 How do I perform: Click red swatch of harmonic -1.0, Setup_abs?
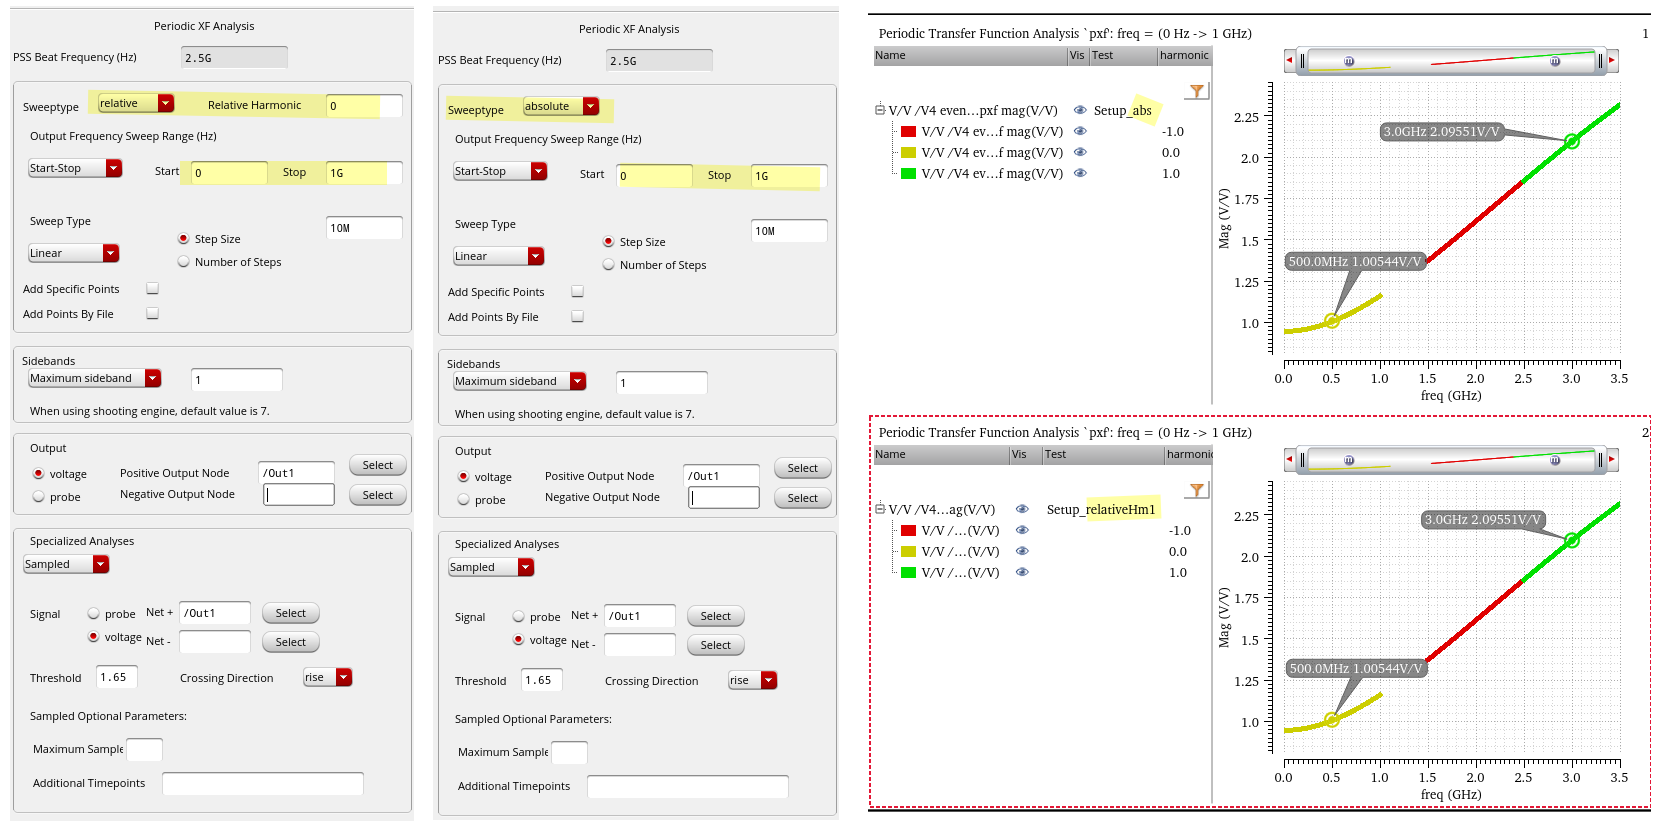[x=909, y=131]
